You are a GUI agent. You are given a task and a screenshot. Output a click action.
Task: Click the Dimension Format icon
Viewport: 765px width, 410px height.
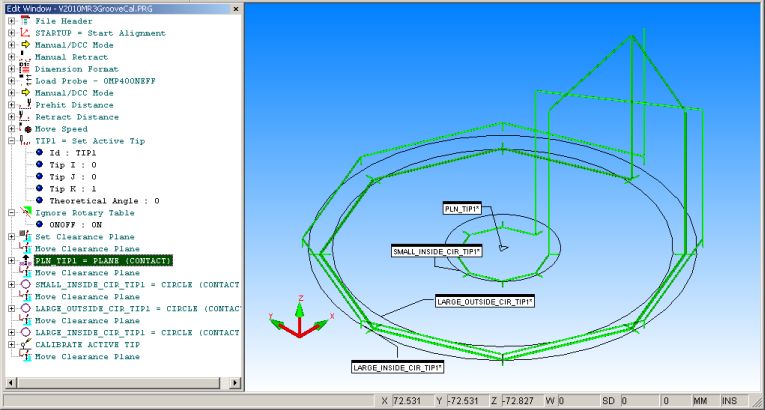tap(25, 69)
